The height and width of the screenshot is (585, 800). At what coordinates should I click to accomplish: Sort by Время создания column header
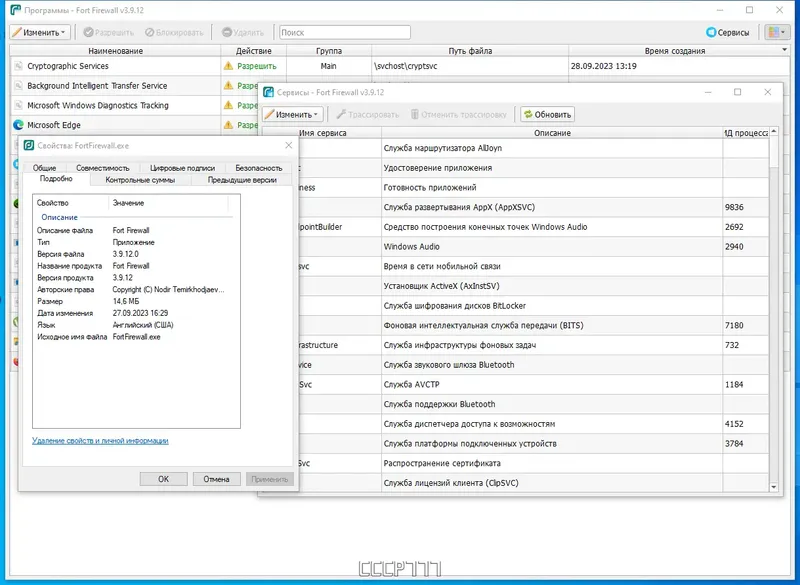point(674,50)
